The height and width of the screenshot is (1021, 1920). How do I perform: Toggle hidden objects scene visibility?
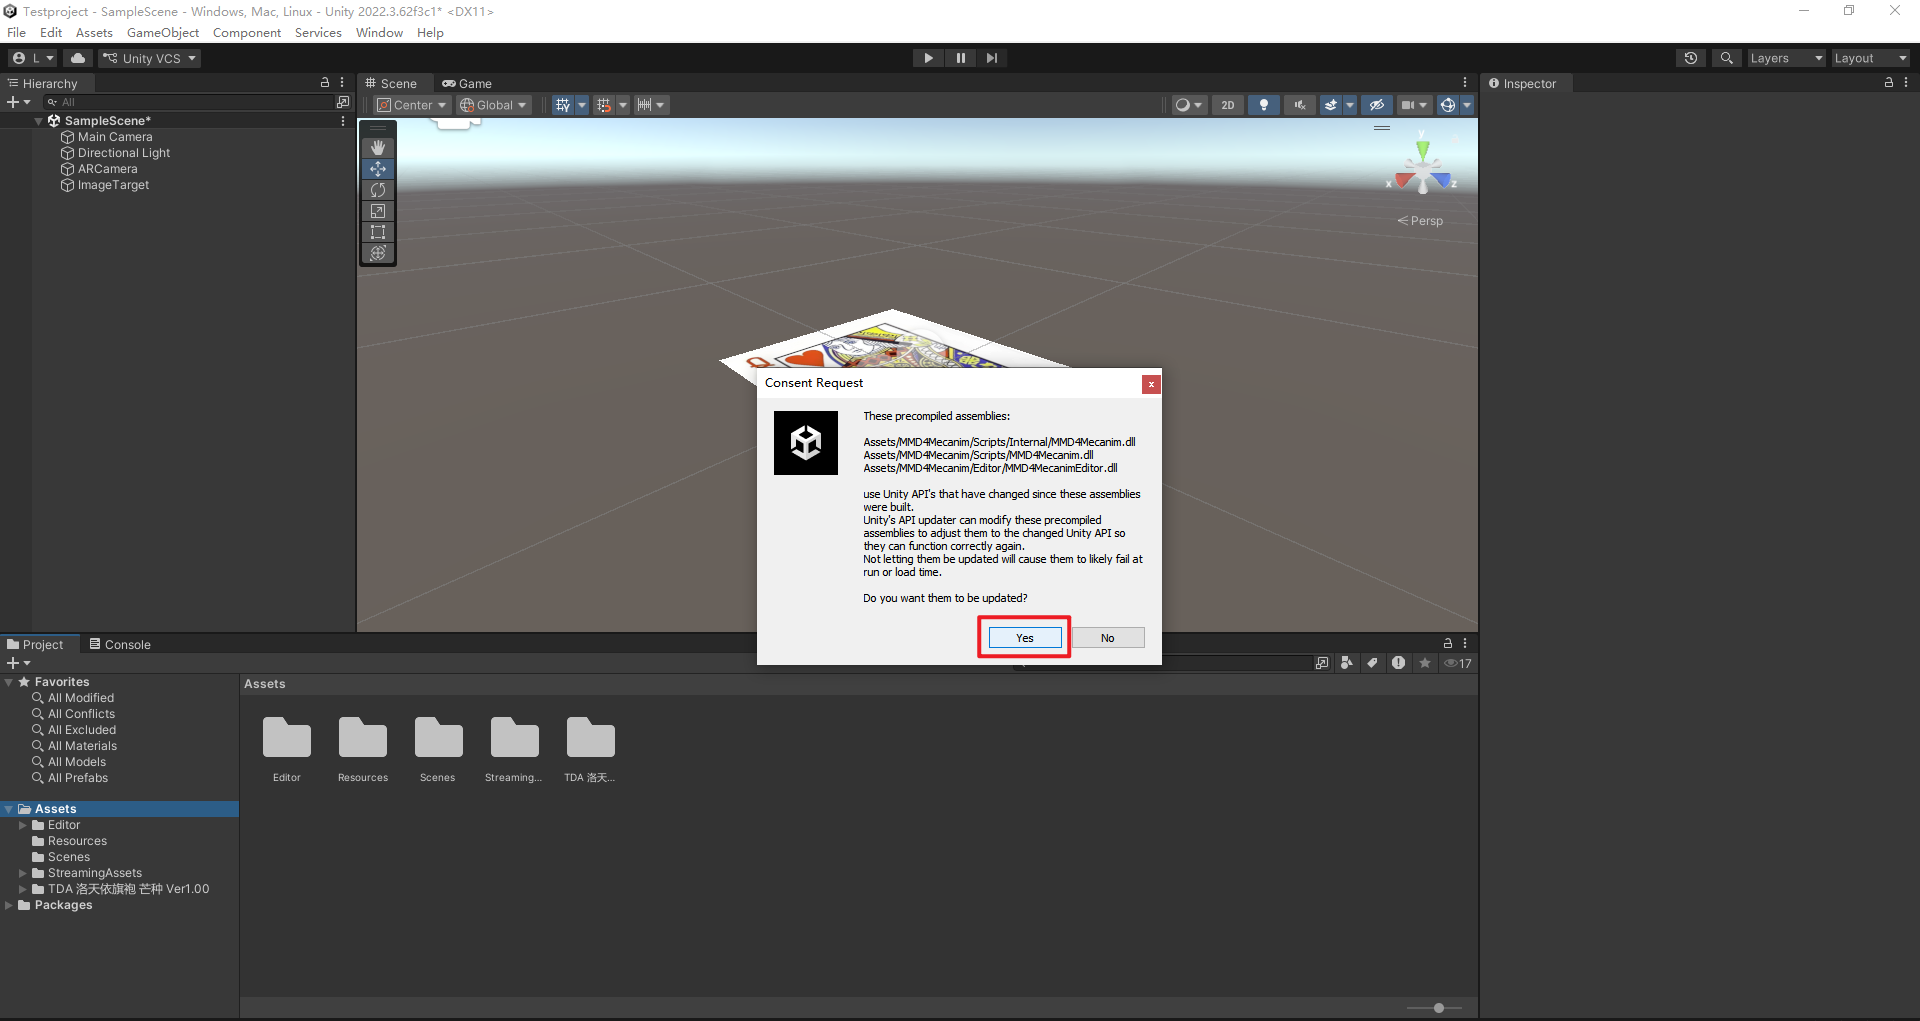pos(1377,105)
